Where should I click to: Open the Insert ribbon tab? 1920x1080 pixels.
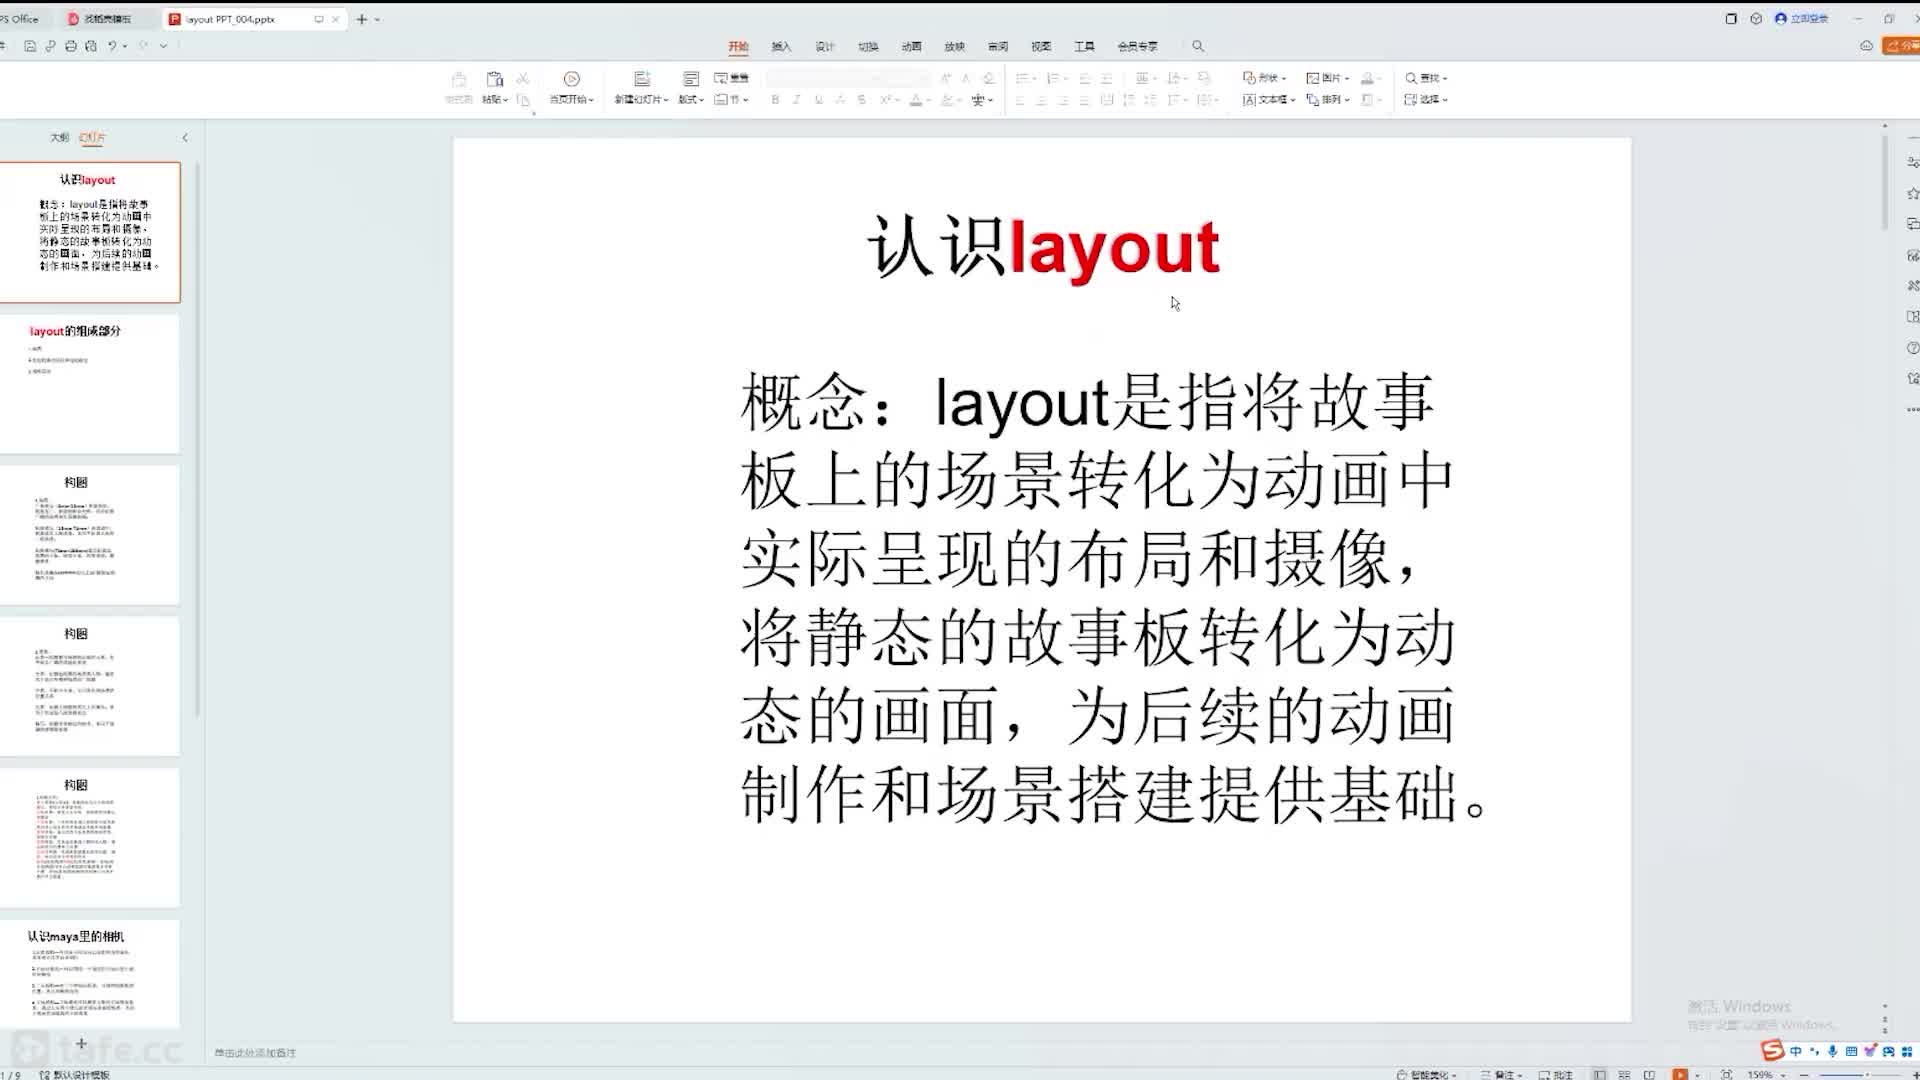click(x=781, y=46)
